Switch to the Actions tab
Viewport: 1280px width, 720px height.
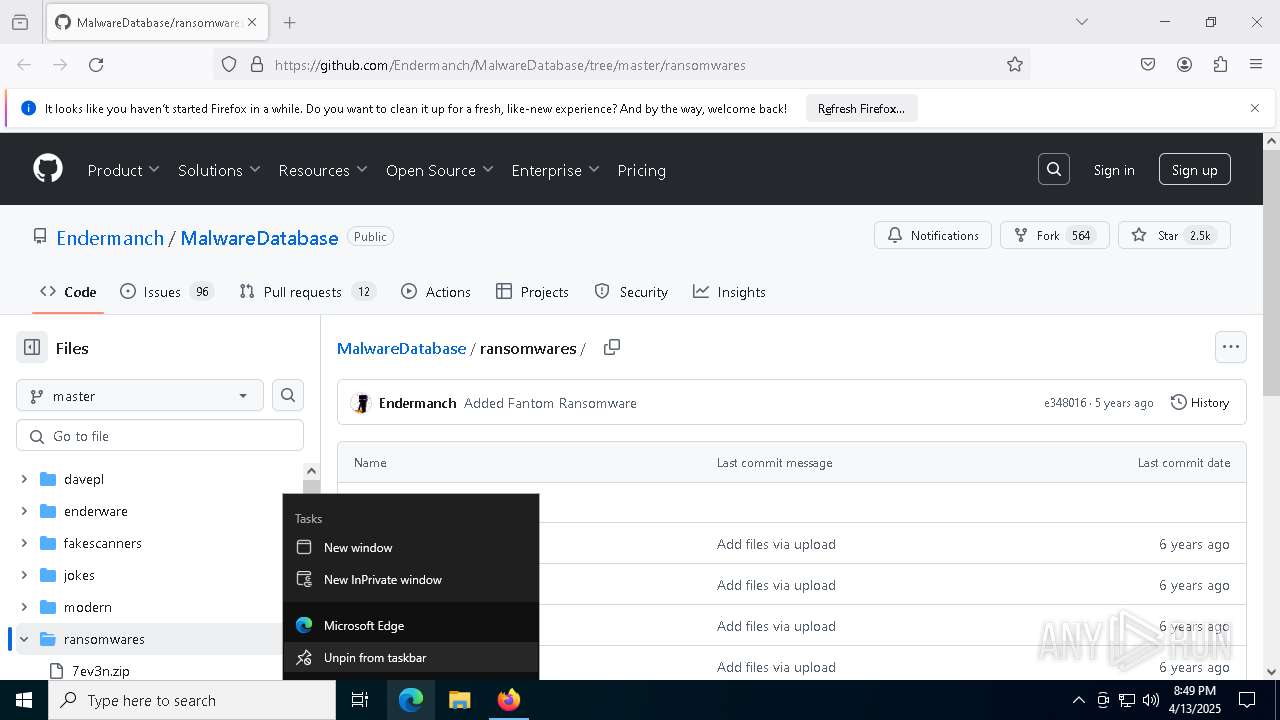[x=436, y=292]
